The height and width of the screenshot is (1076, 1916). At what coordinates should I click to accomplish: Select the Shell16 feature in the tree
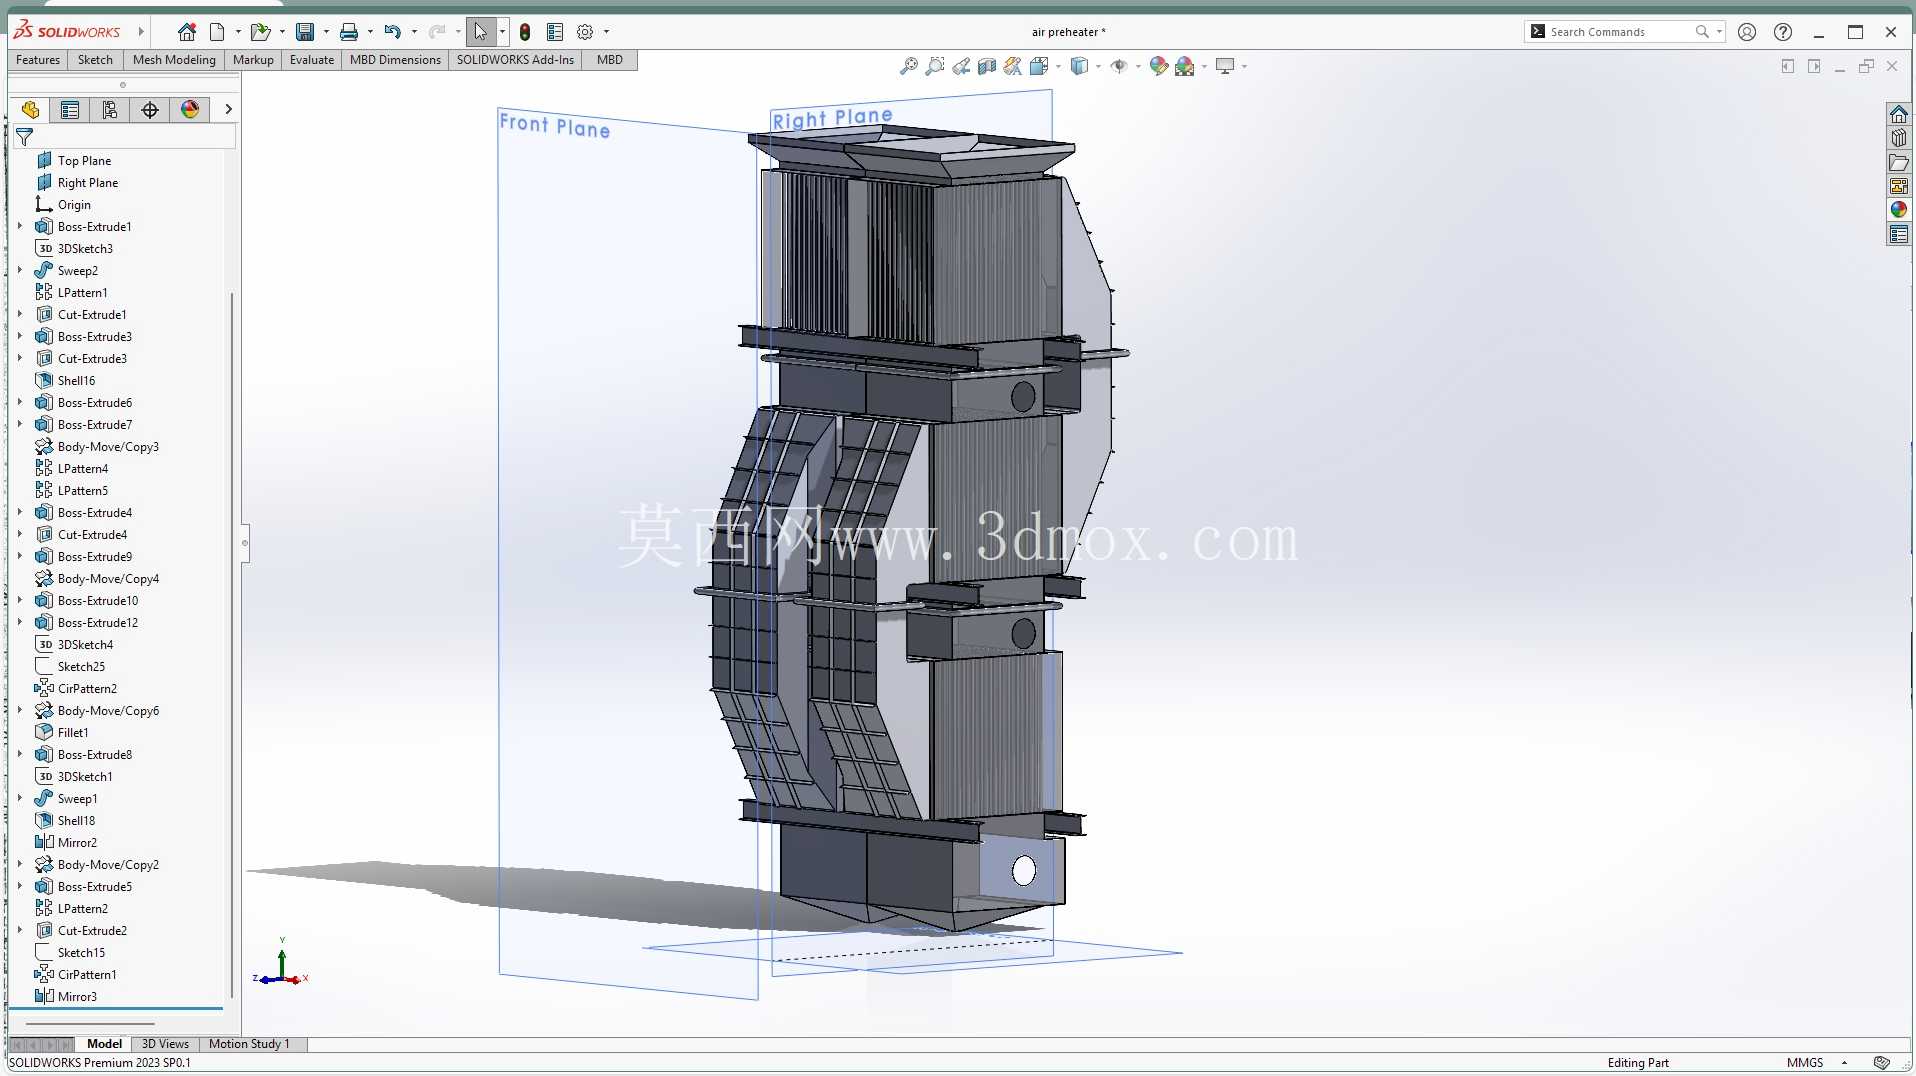(x=76, y=381)
